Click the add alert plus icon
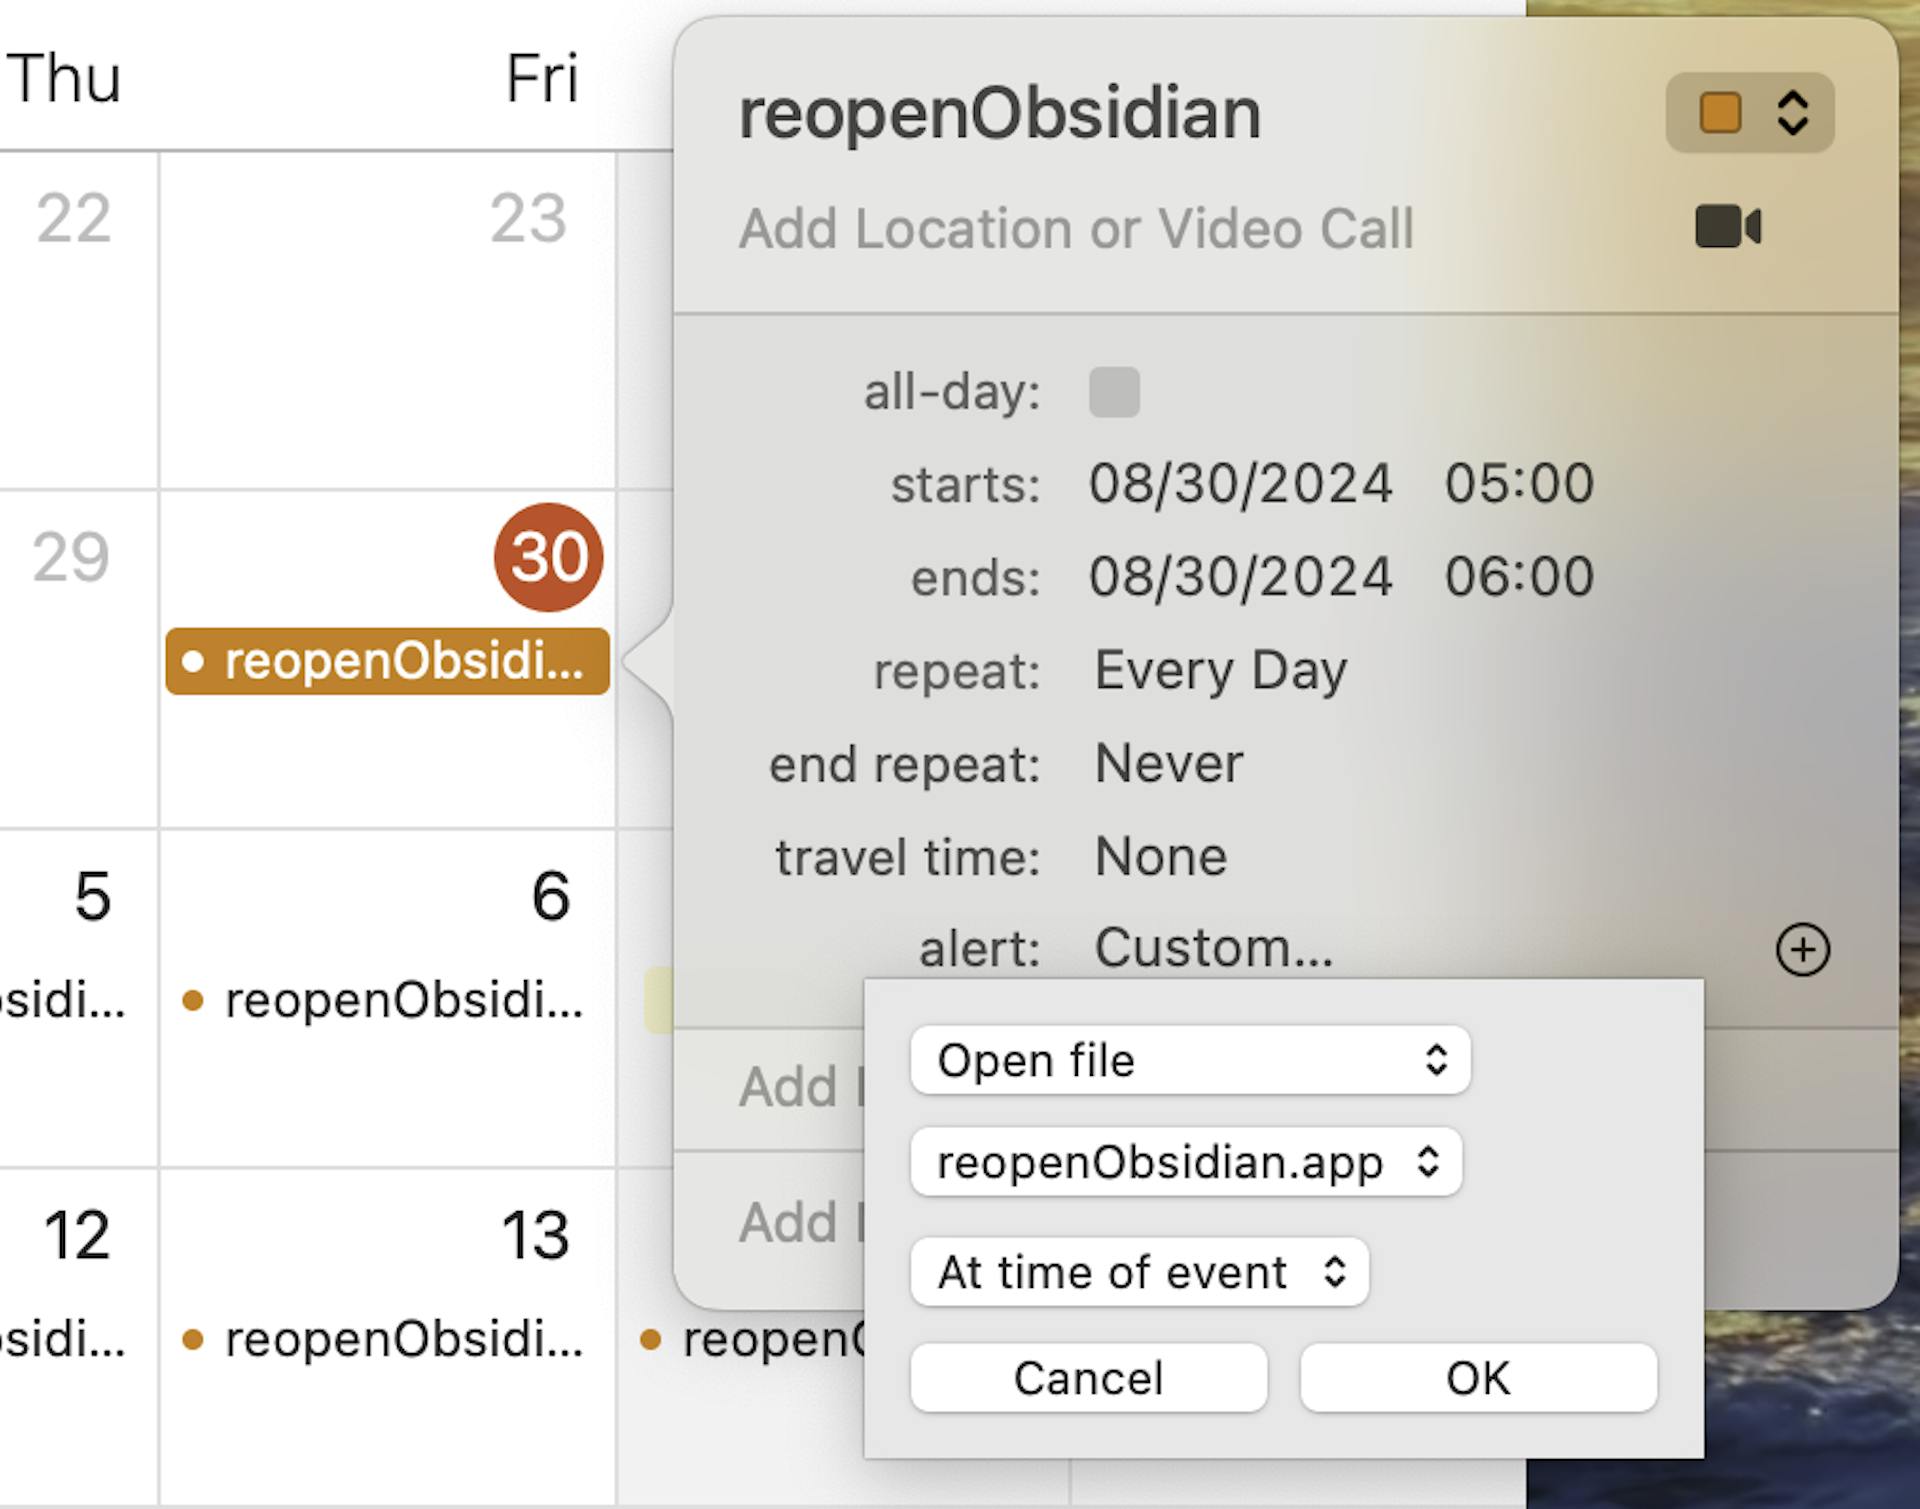Screen dimensions: 1920x1509 point(1802,949)
